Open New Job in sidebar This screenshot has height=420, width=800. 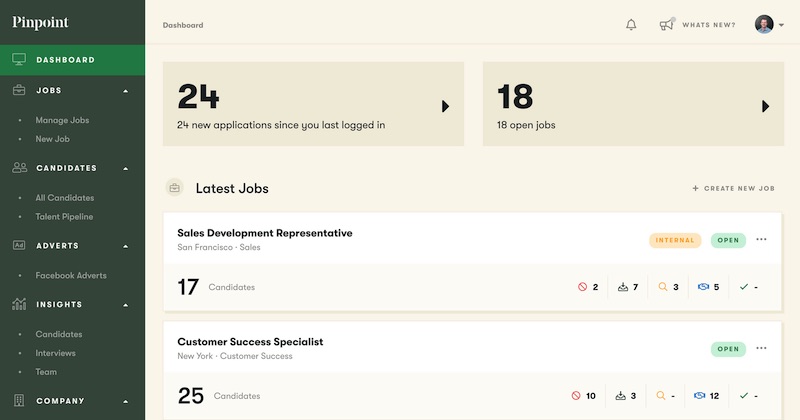tap(53, 139)
